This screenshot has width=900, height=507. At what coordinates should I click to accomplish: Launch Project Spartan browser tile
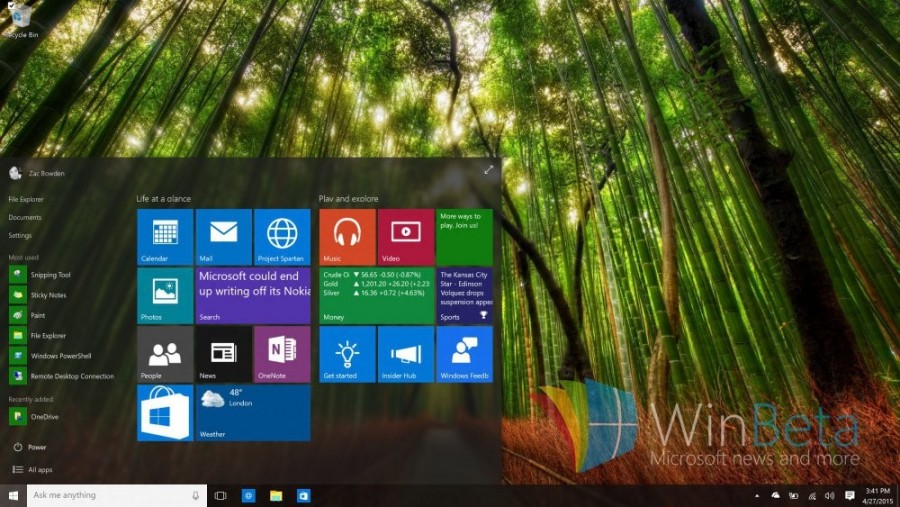(282, 236)
